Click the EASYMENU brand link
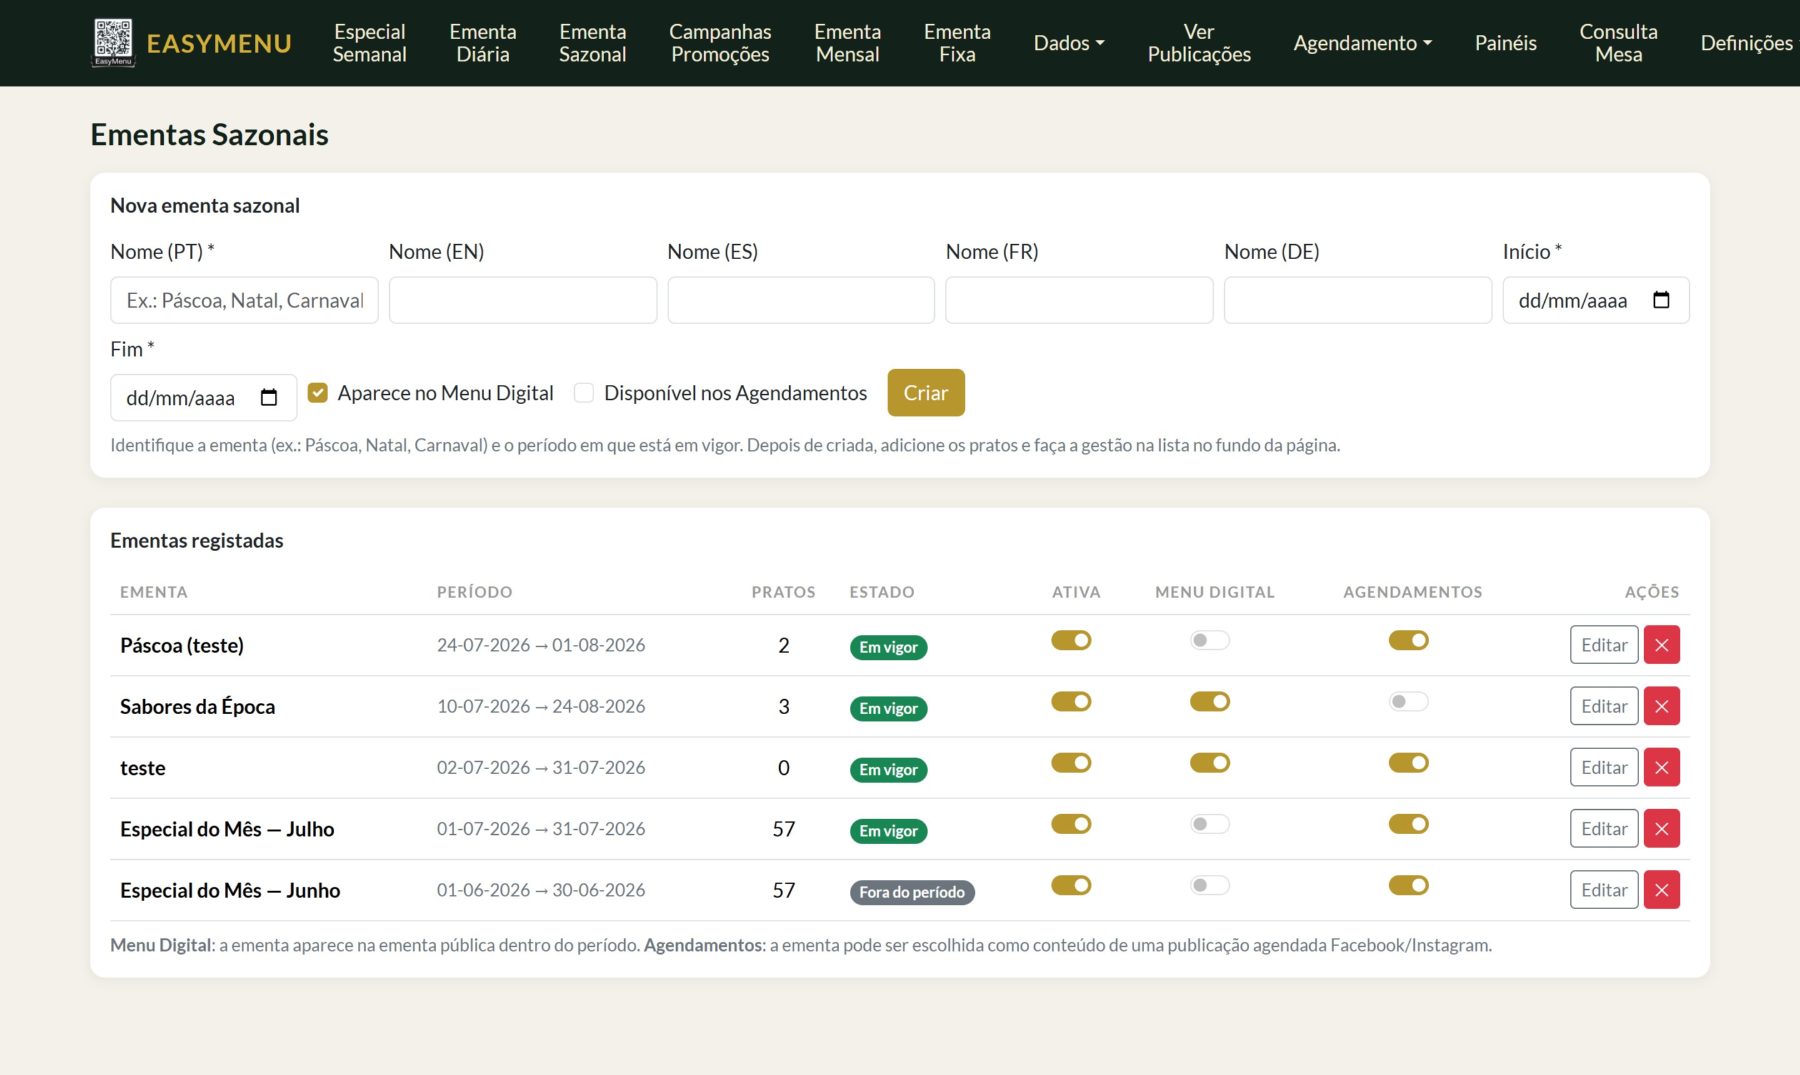The image size is (1800, 1075). click(x=218, y=43)
